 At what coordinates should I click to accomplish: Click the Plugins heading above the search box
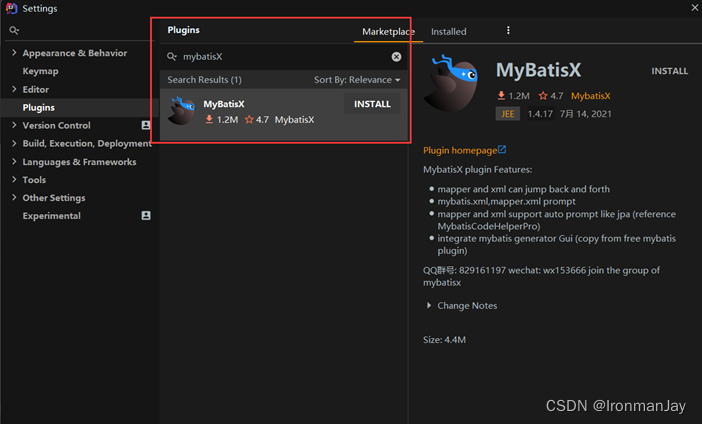[x=184, y=30]
